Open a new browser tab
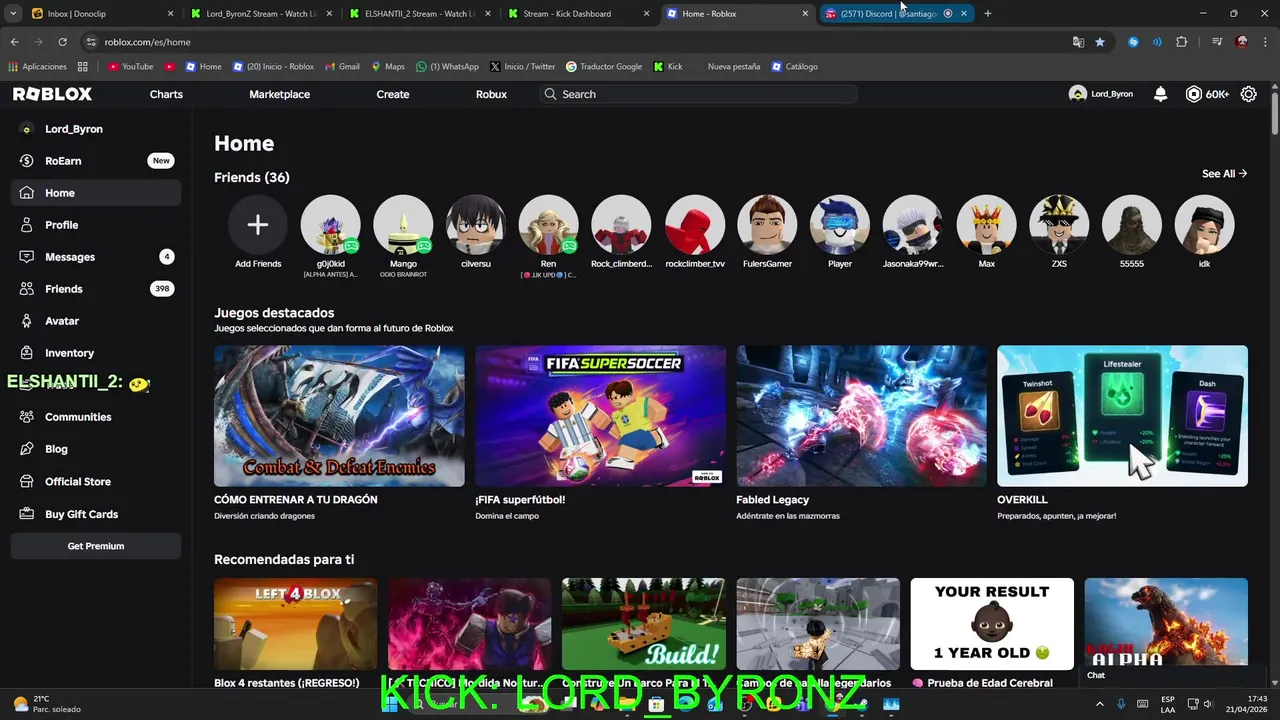The width and height of the screenshot is (1280, 720). 988,14
